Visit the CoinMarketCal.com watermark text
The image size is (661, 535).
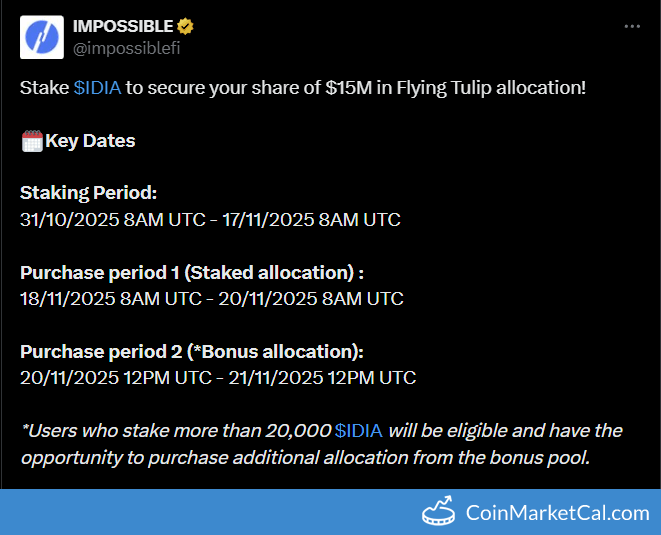557,513
